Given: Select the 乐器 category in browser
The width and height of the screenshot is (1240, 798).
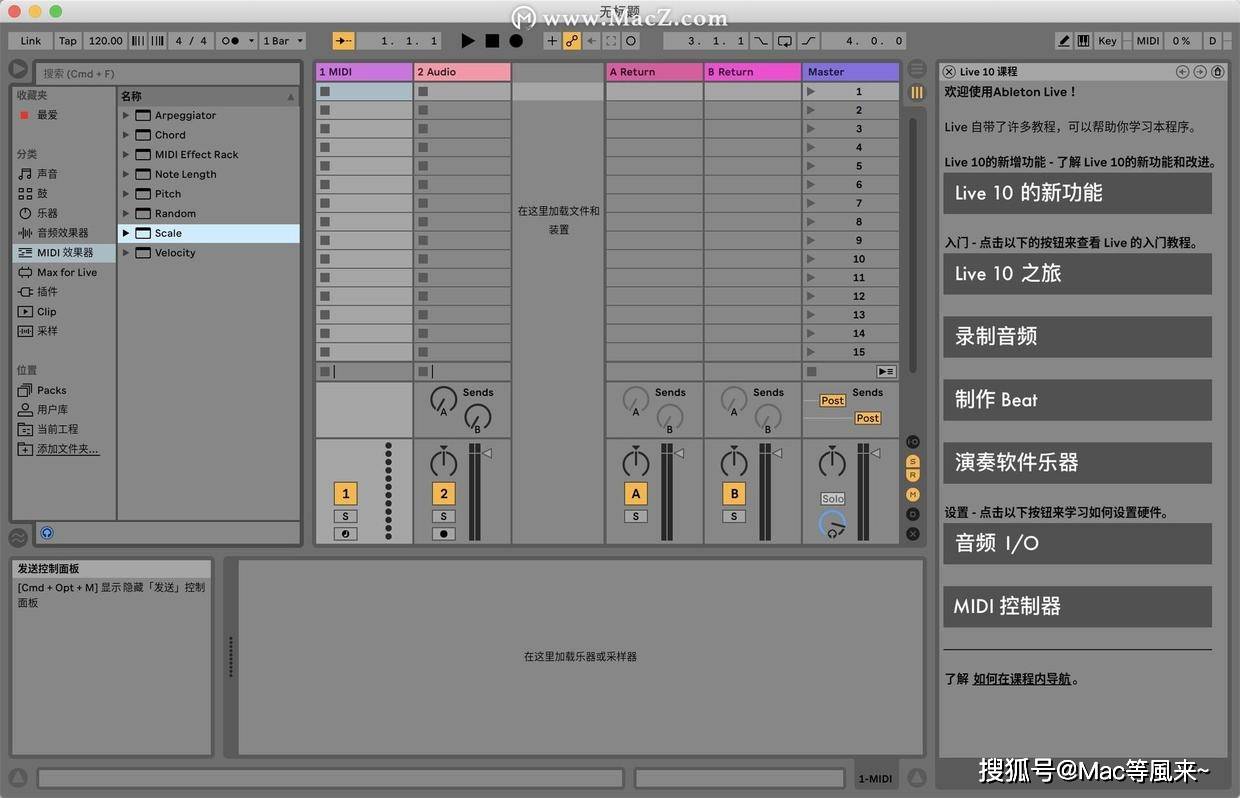Looking at the screenshot, I should click(x=47, y=213).
